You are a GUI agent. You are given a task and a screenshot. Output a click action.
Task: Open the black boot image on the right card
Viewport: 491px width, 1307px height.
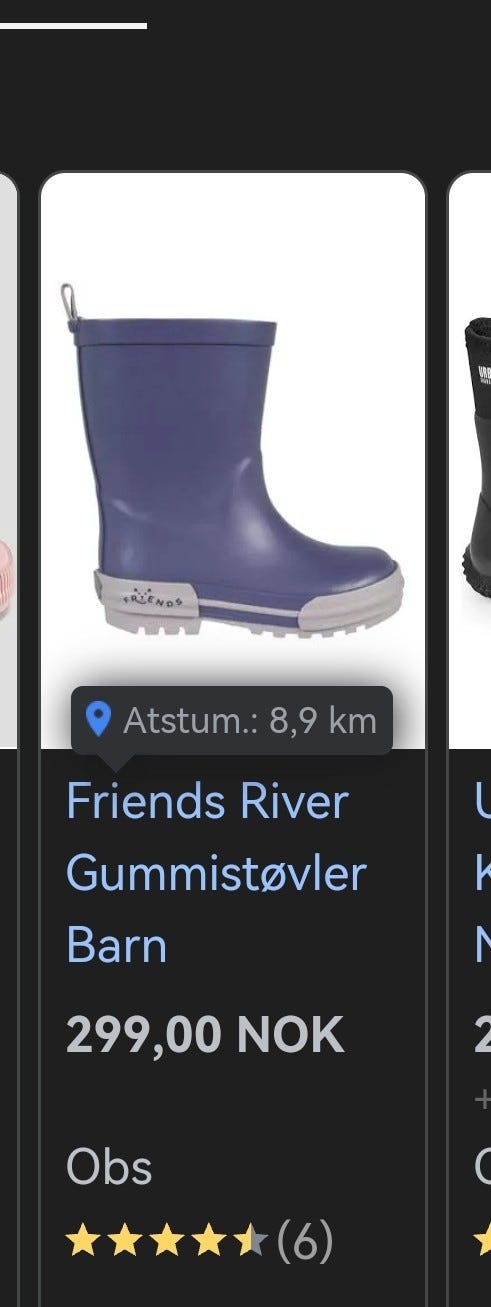[x=478, y=461]
